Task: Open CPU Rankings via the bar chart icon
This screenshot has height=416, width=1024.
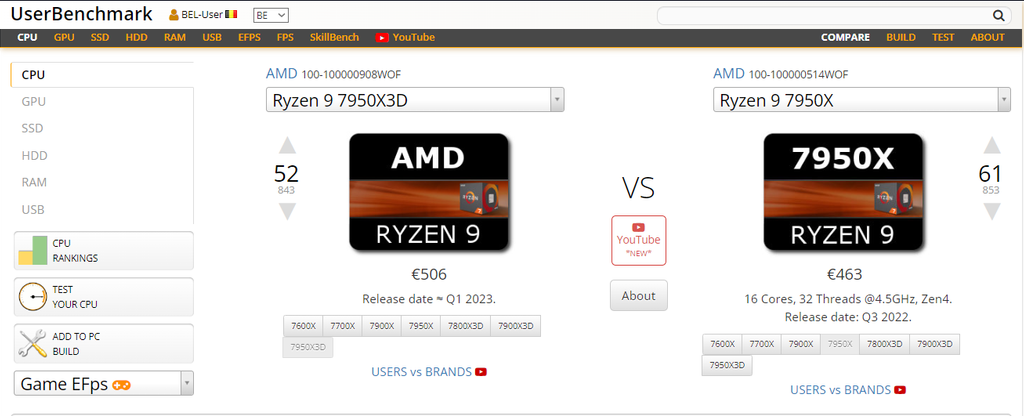Action: [33, 250]
